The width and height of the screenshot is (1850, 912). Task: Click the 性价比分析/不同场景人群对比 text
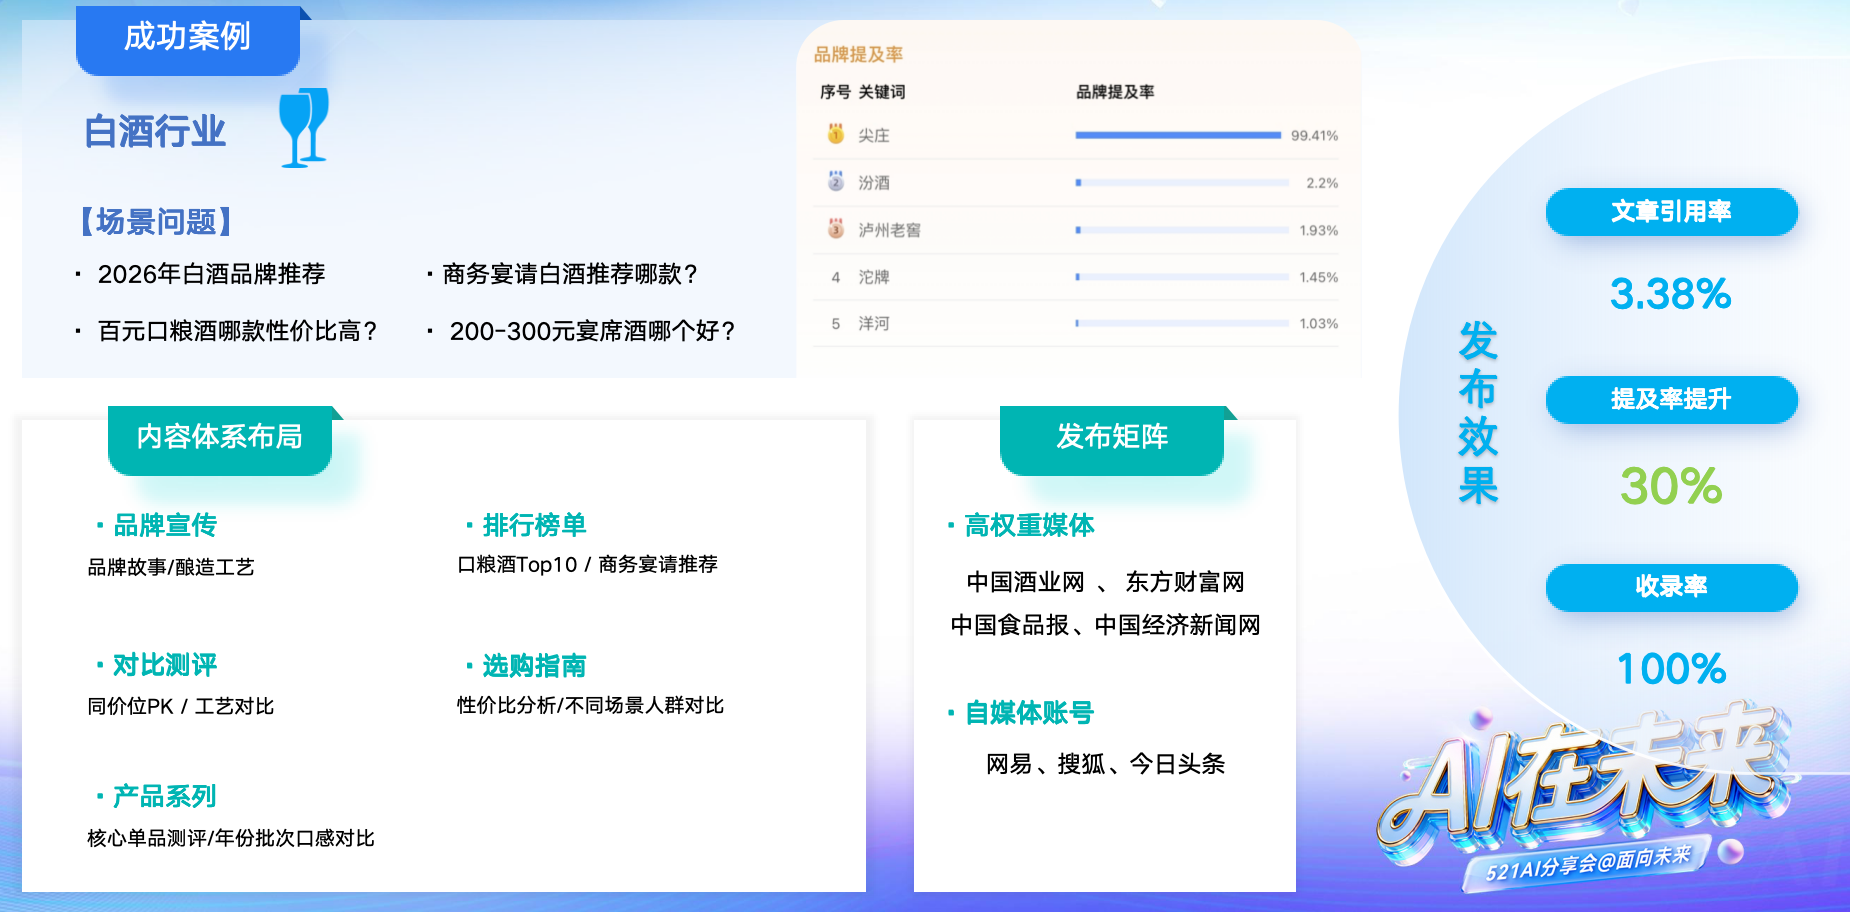(591, 705)
